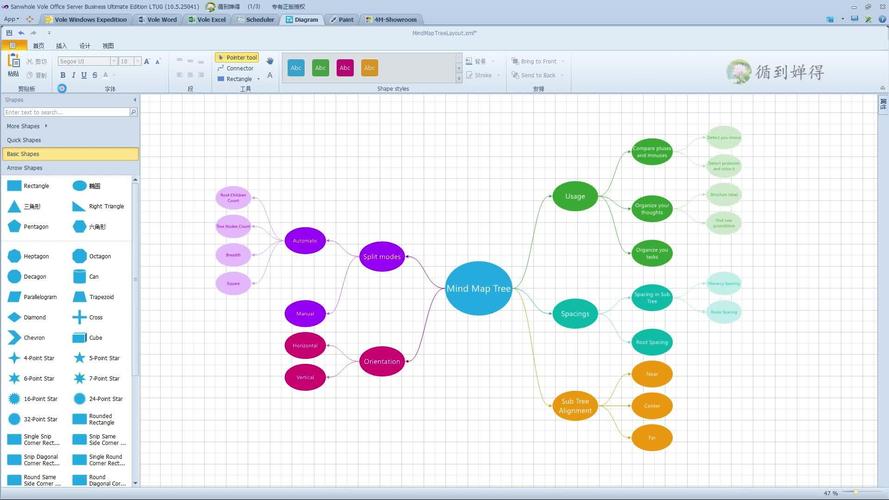Screen dimensions: 889x500
Task: Pick the Rounded Rectangle shape
Action: 95,420
